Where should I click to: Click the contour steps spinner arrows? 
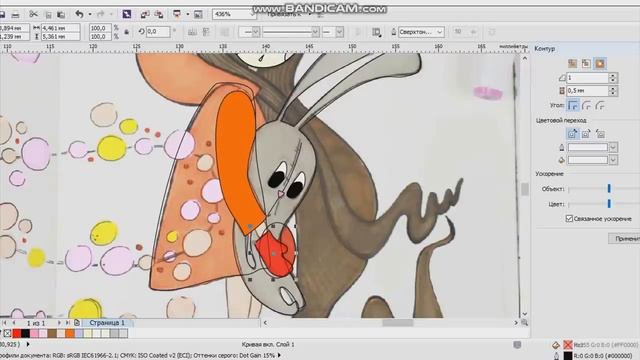pos(612,78)
